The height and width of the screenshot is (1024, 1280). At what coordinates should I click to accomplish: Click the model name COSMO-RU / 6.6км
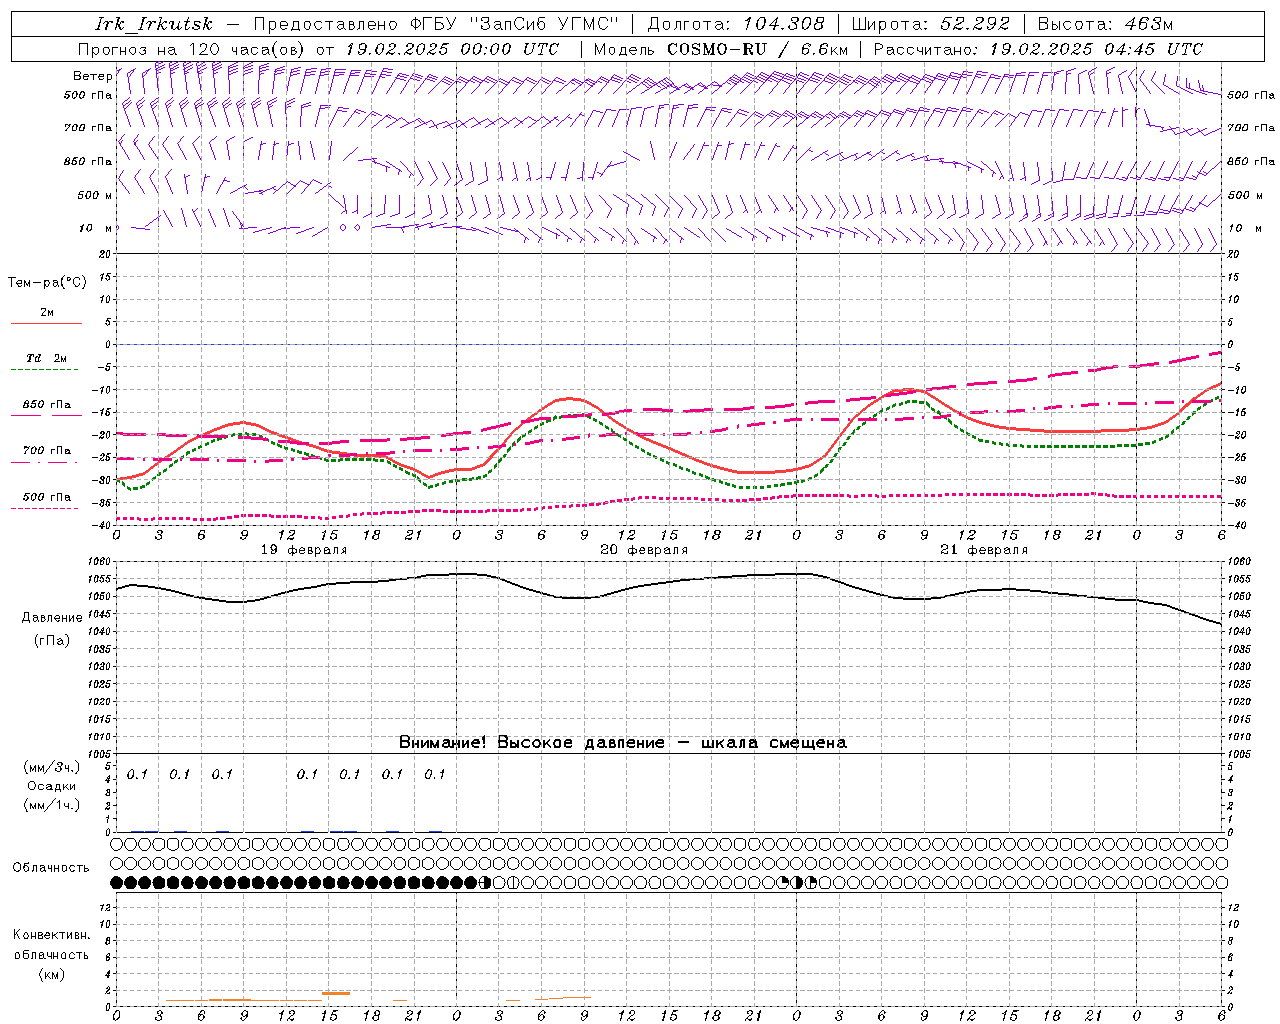(757, 49)
